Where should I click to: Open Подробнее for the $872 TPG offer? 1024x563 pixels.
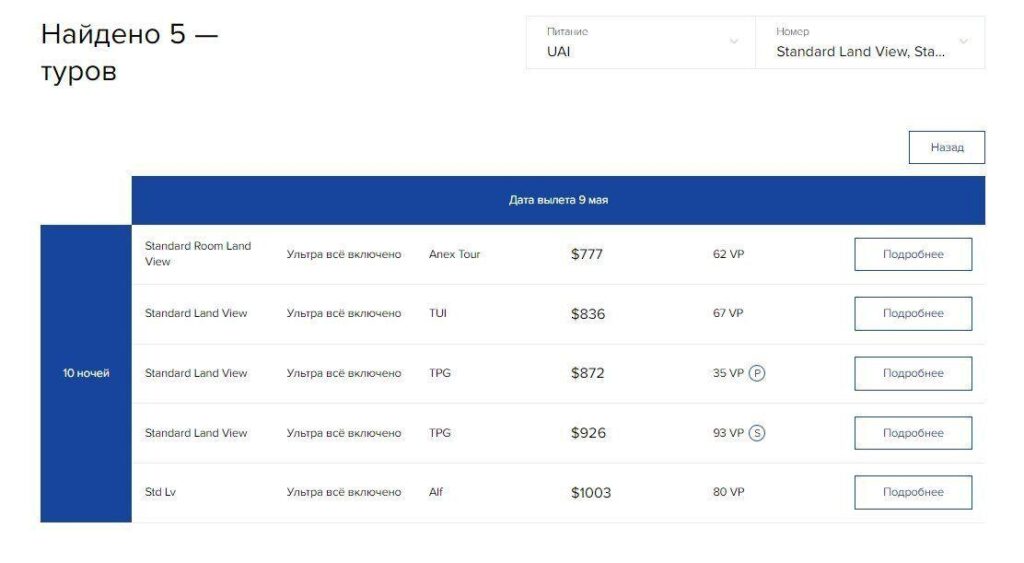pos(913,373)
